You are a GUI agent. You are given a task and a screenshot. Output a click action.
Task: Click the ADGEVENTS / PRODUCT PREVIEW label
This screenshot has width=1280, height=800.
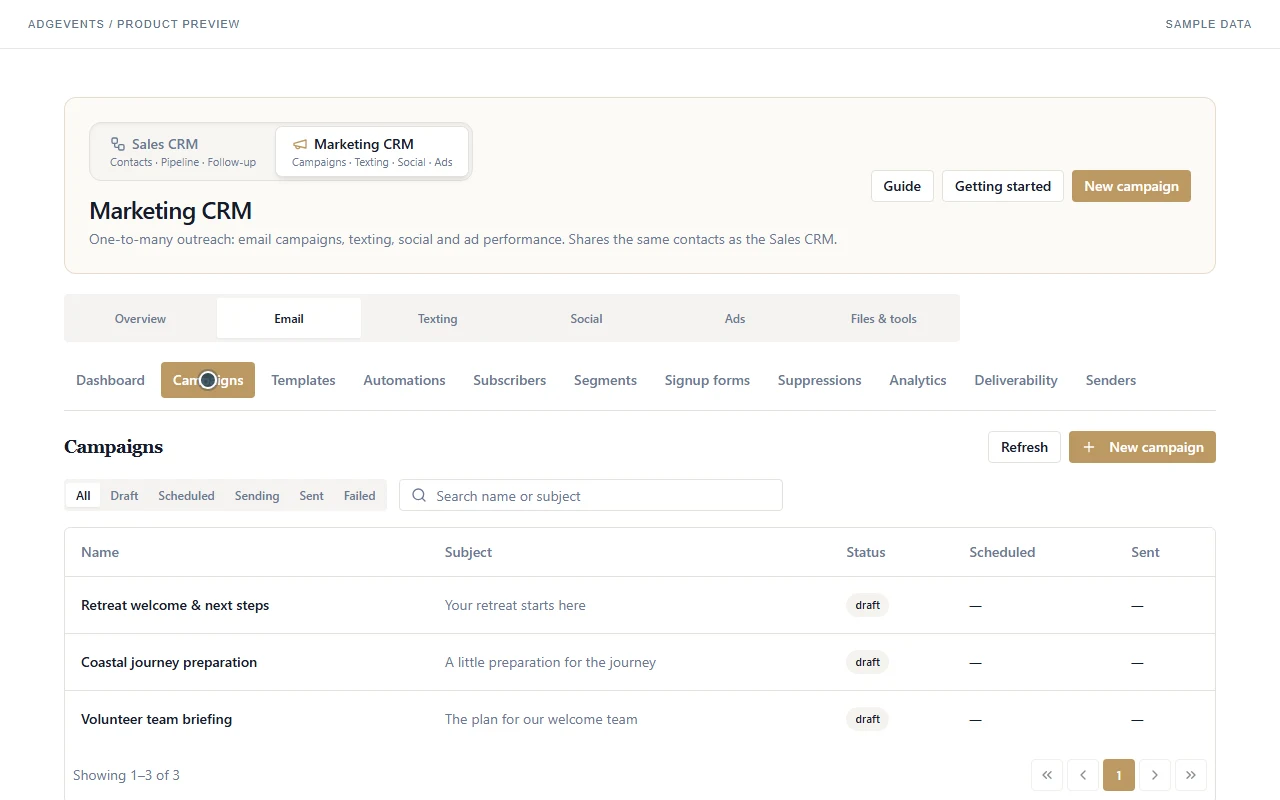pos(134,24)
